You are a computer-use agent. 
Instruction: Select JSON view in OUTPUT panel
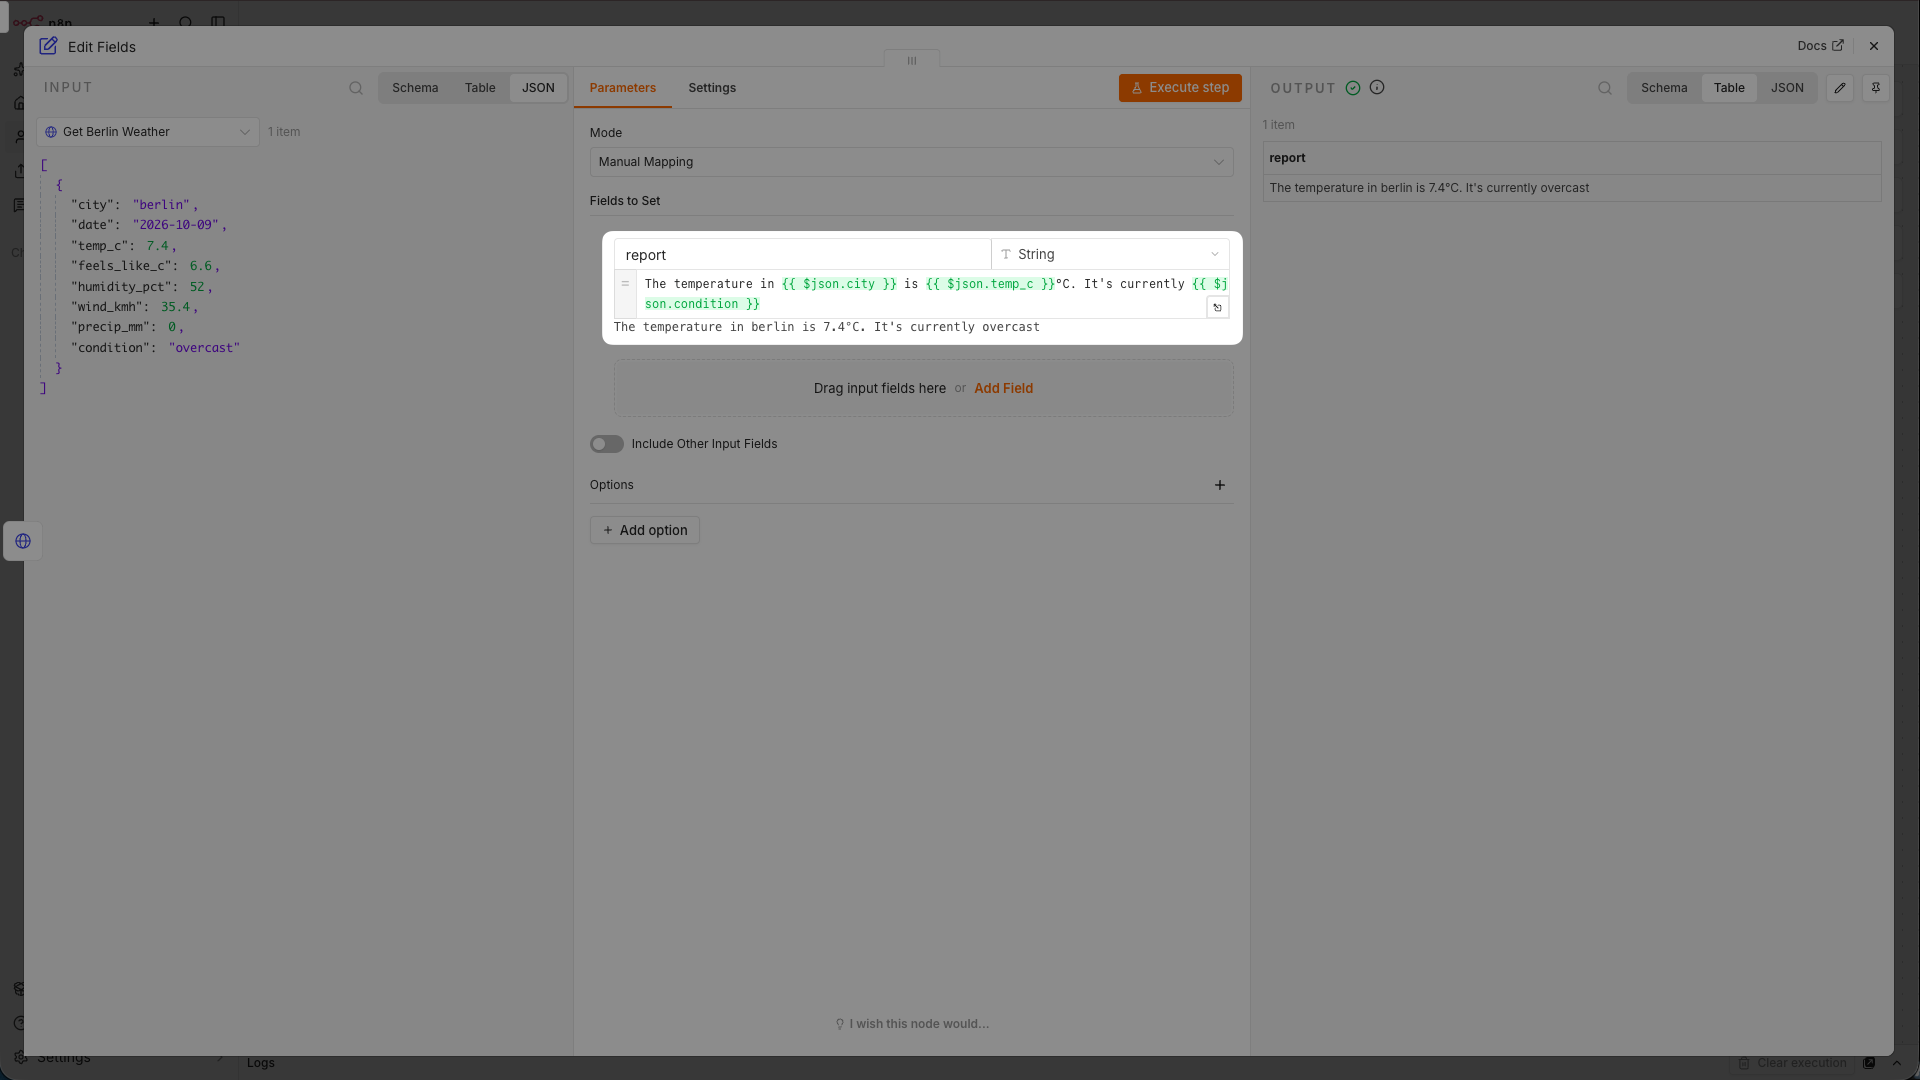[x=1787, y=88]
